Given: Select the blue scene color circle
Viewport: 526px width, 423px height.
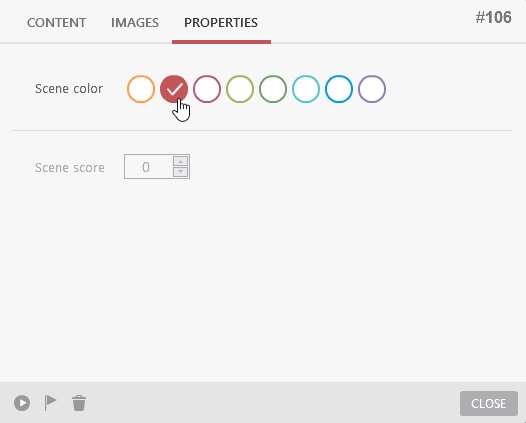Looking at the screenshot, I should pos(339,89).
